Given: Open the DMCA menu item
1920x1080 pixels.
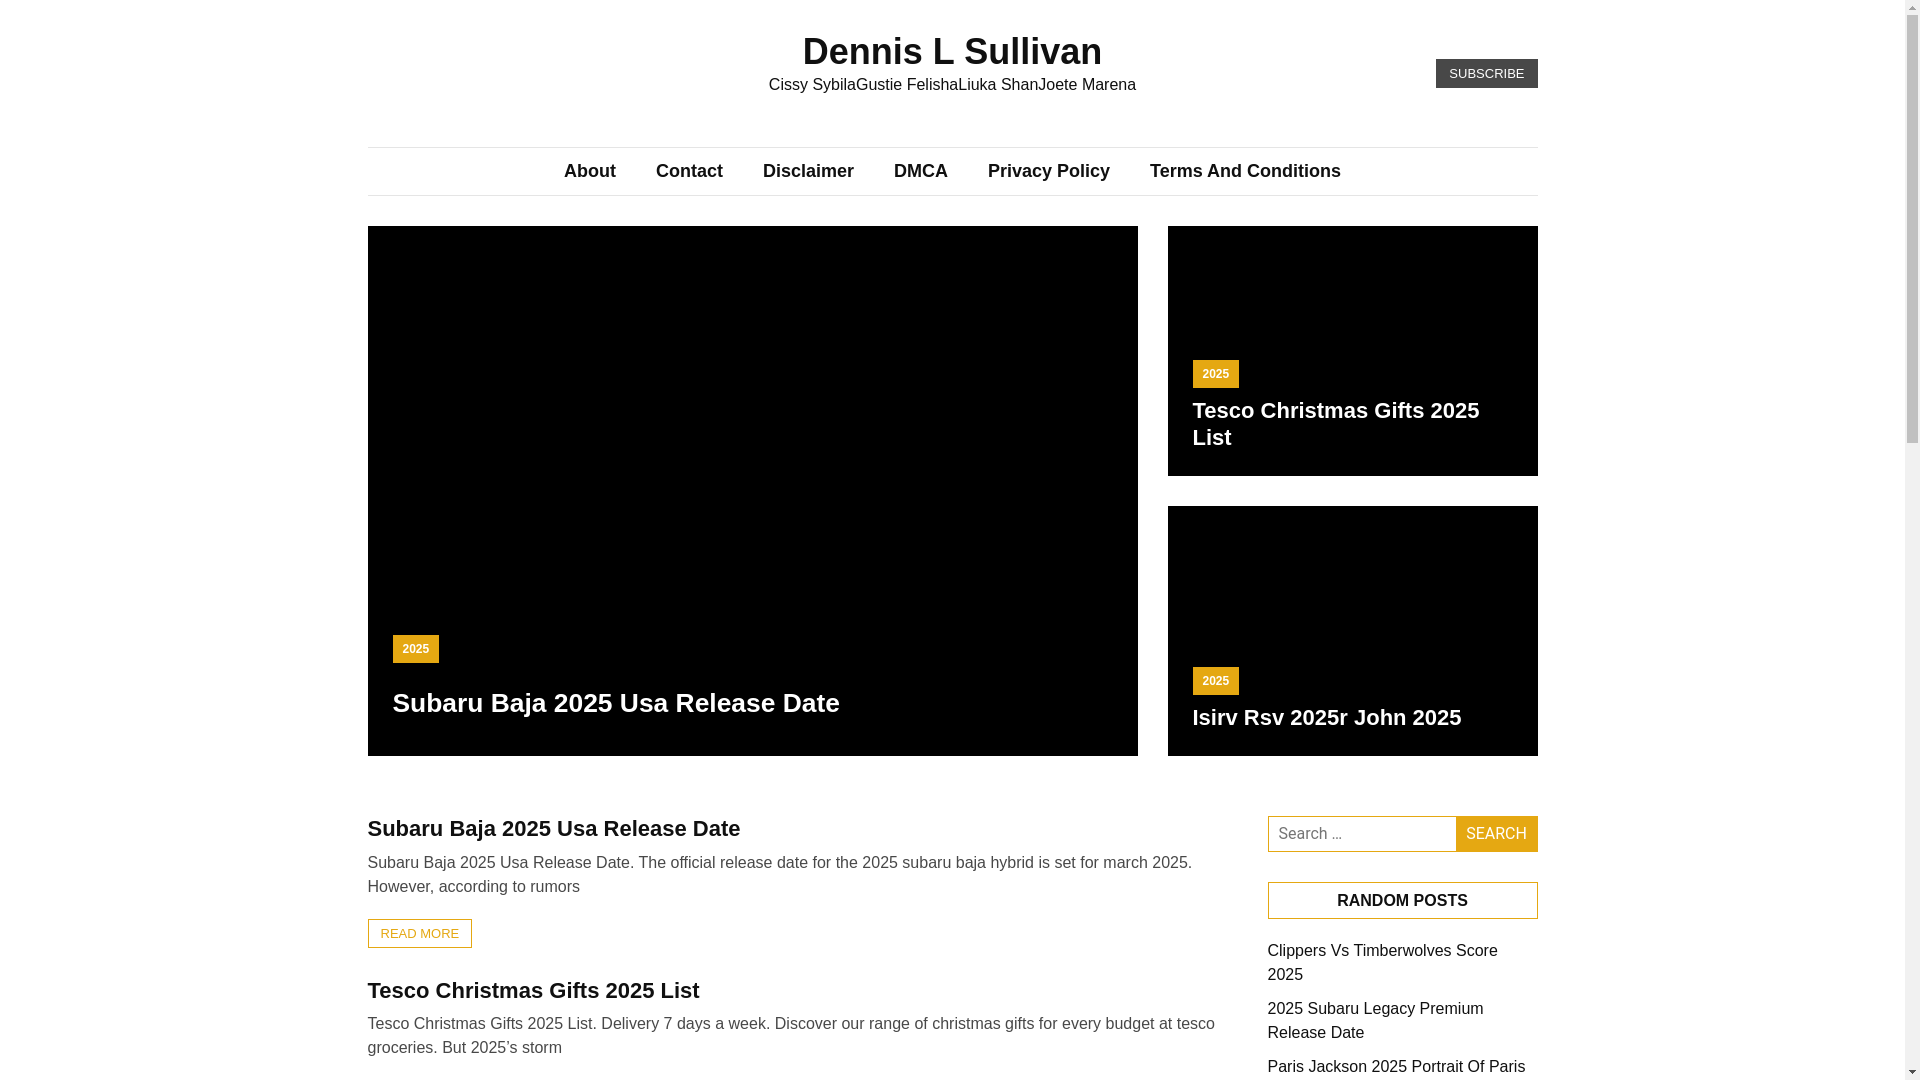Looking at the screenshot, I should point(921,171).
